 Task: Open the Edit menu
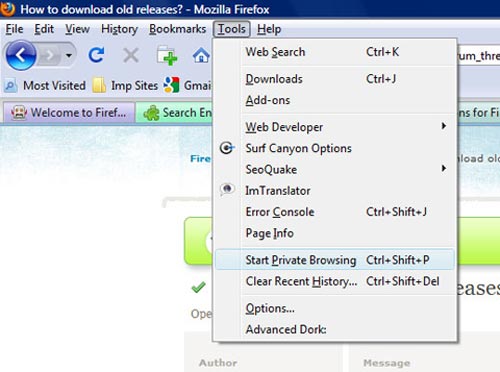pyautogui.click(x=44, y=29)
